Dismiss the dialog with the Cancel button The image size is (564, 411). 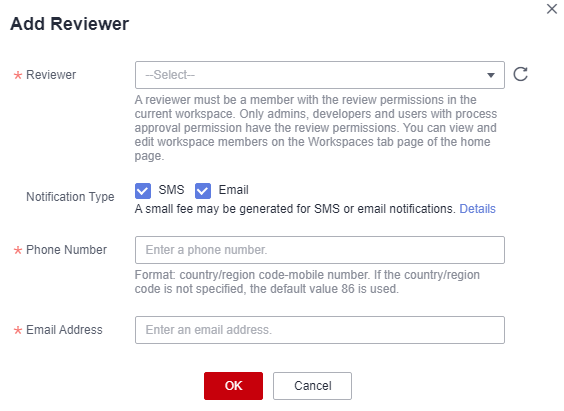coord(312,386)
